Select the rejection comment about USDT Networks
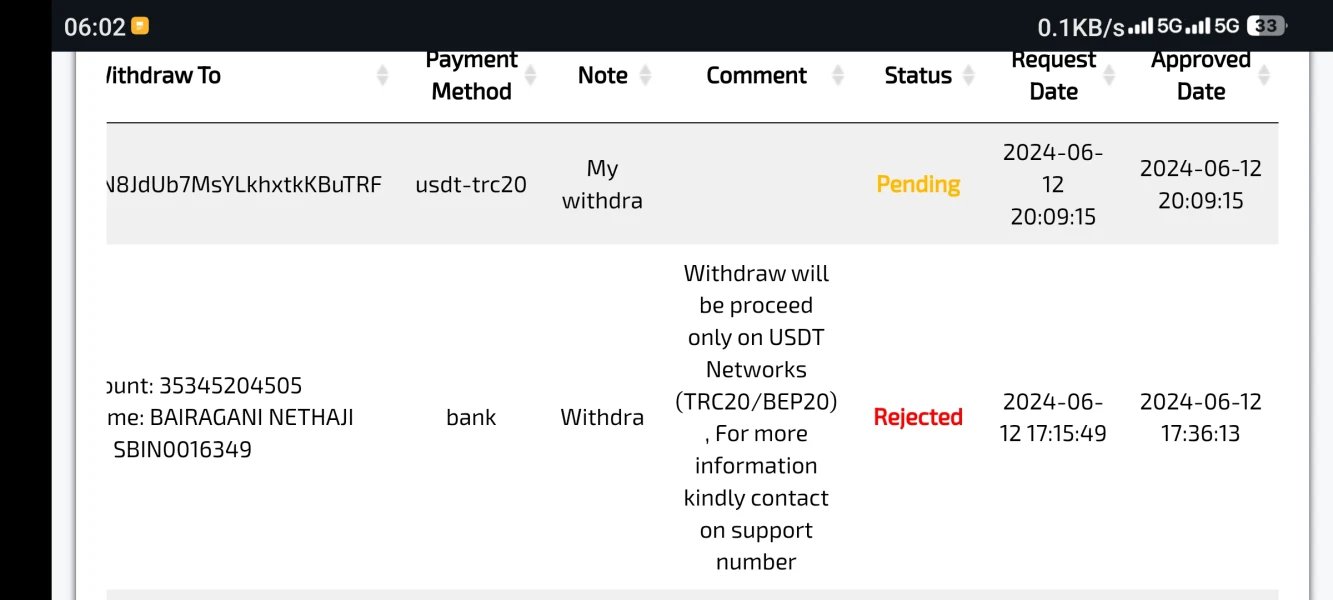The width and height of the screenshot is (1333, 600). (756, 417)
